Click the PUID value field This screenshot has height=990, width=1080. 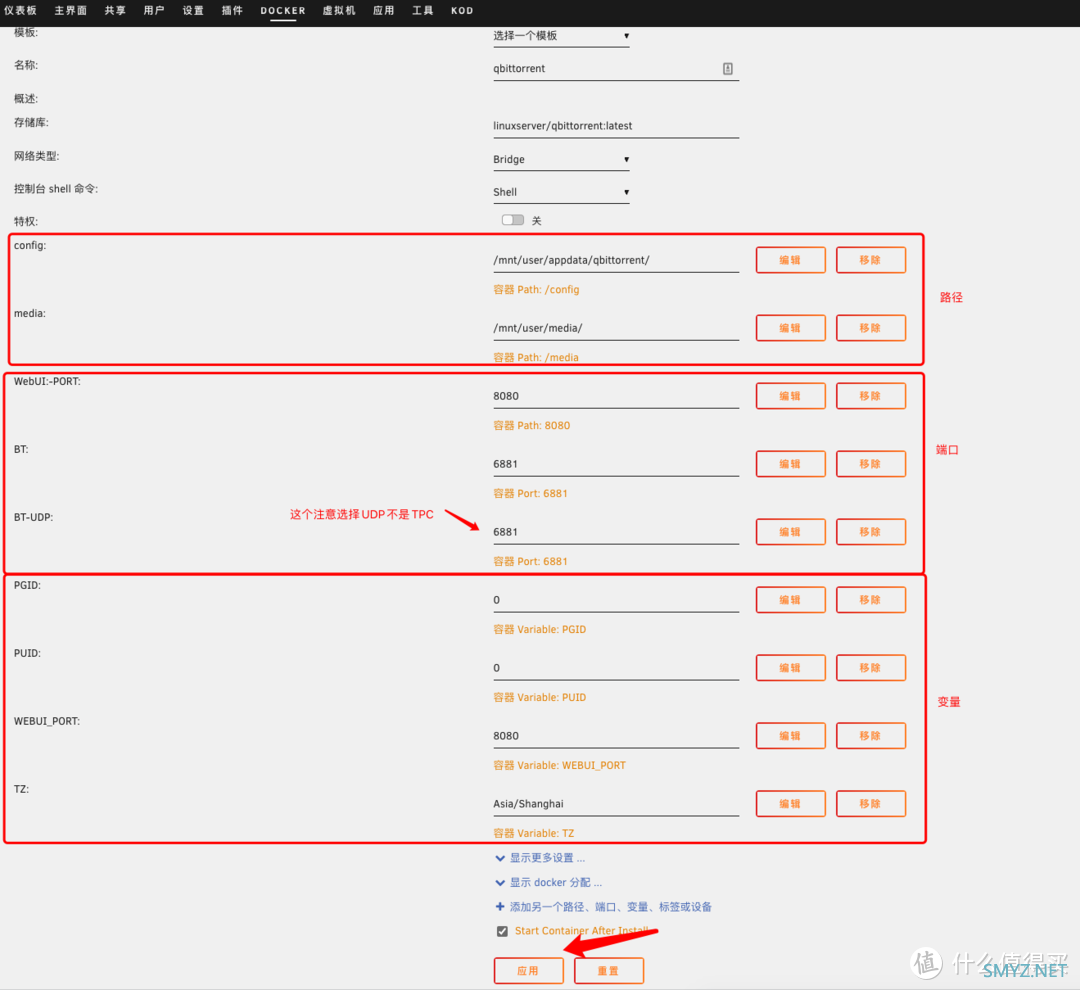tap(616, 668)
